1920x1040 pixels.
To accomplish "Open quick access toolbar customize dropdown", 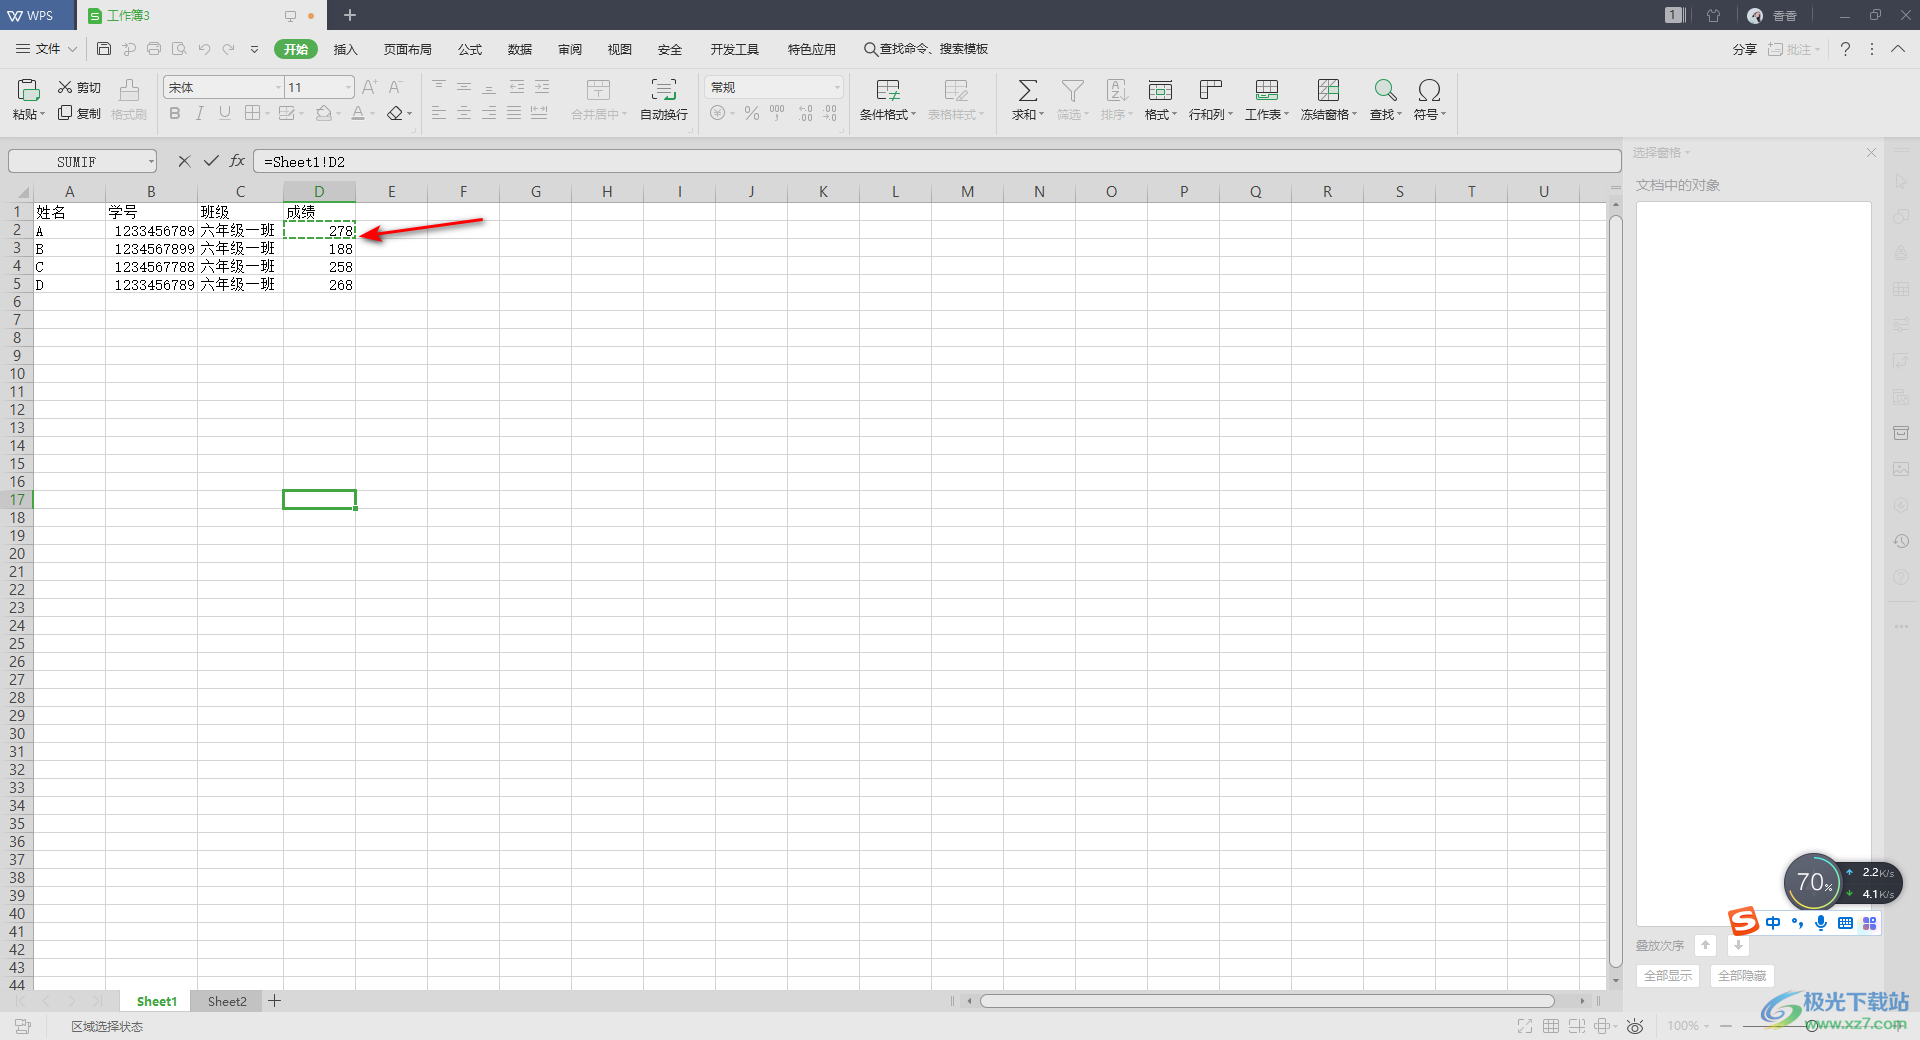I will [x=254, y=49].
